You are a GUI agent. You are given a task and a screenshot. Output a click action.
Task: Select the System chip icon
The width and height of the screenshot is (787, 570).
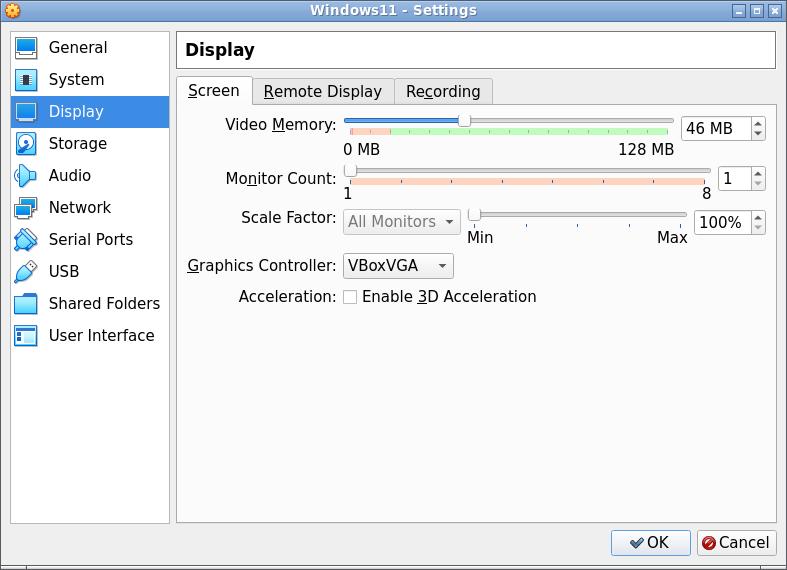pyautogui.click(x=26, y=80)
